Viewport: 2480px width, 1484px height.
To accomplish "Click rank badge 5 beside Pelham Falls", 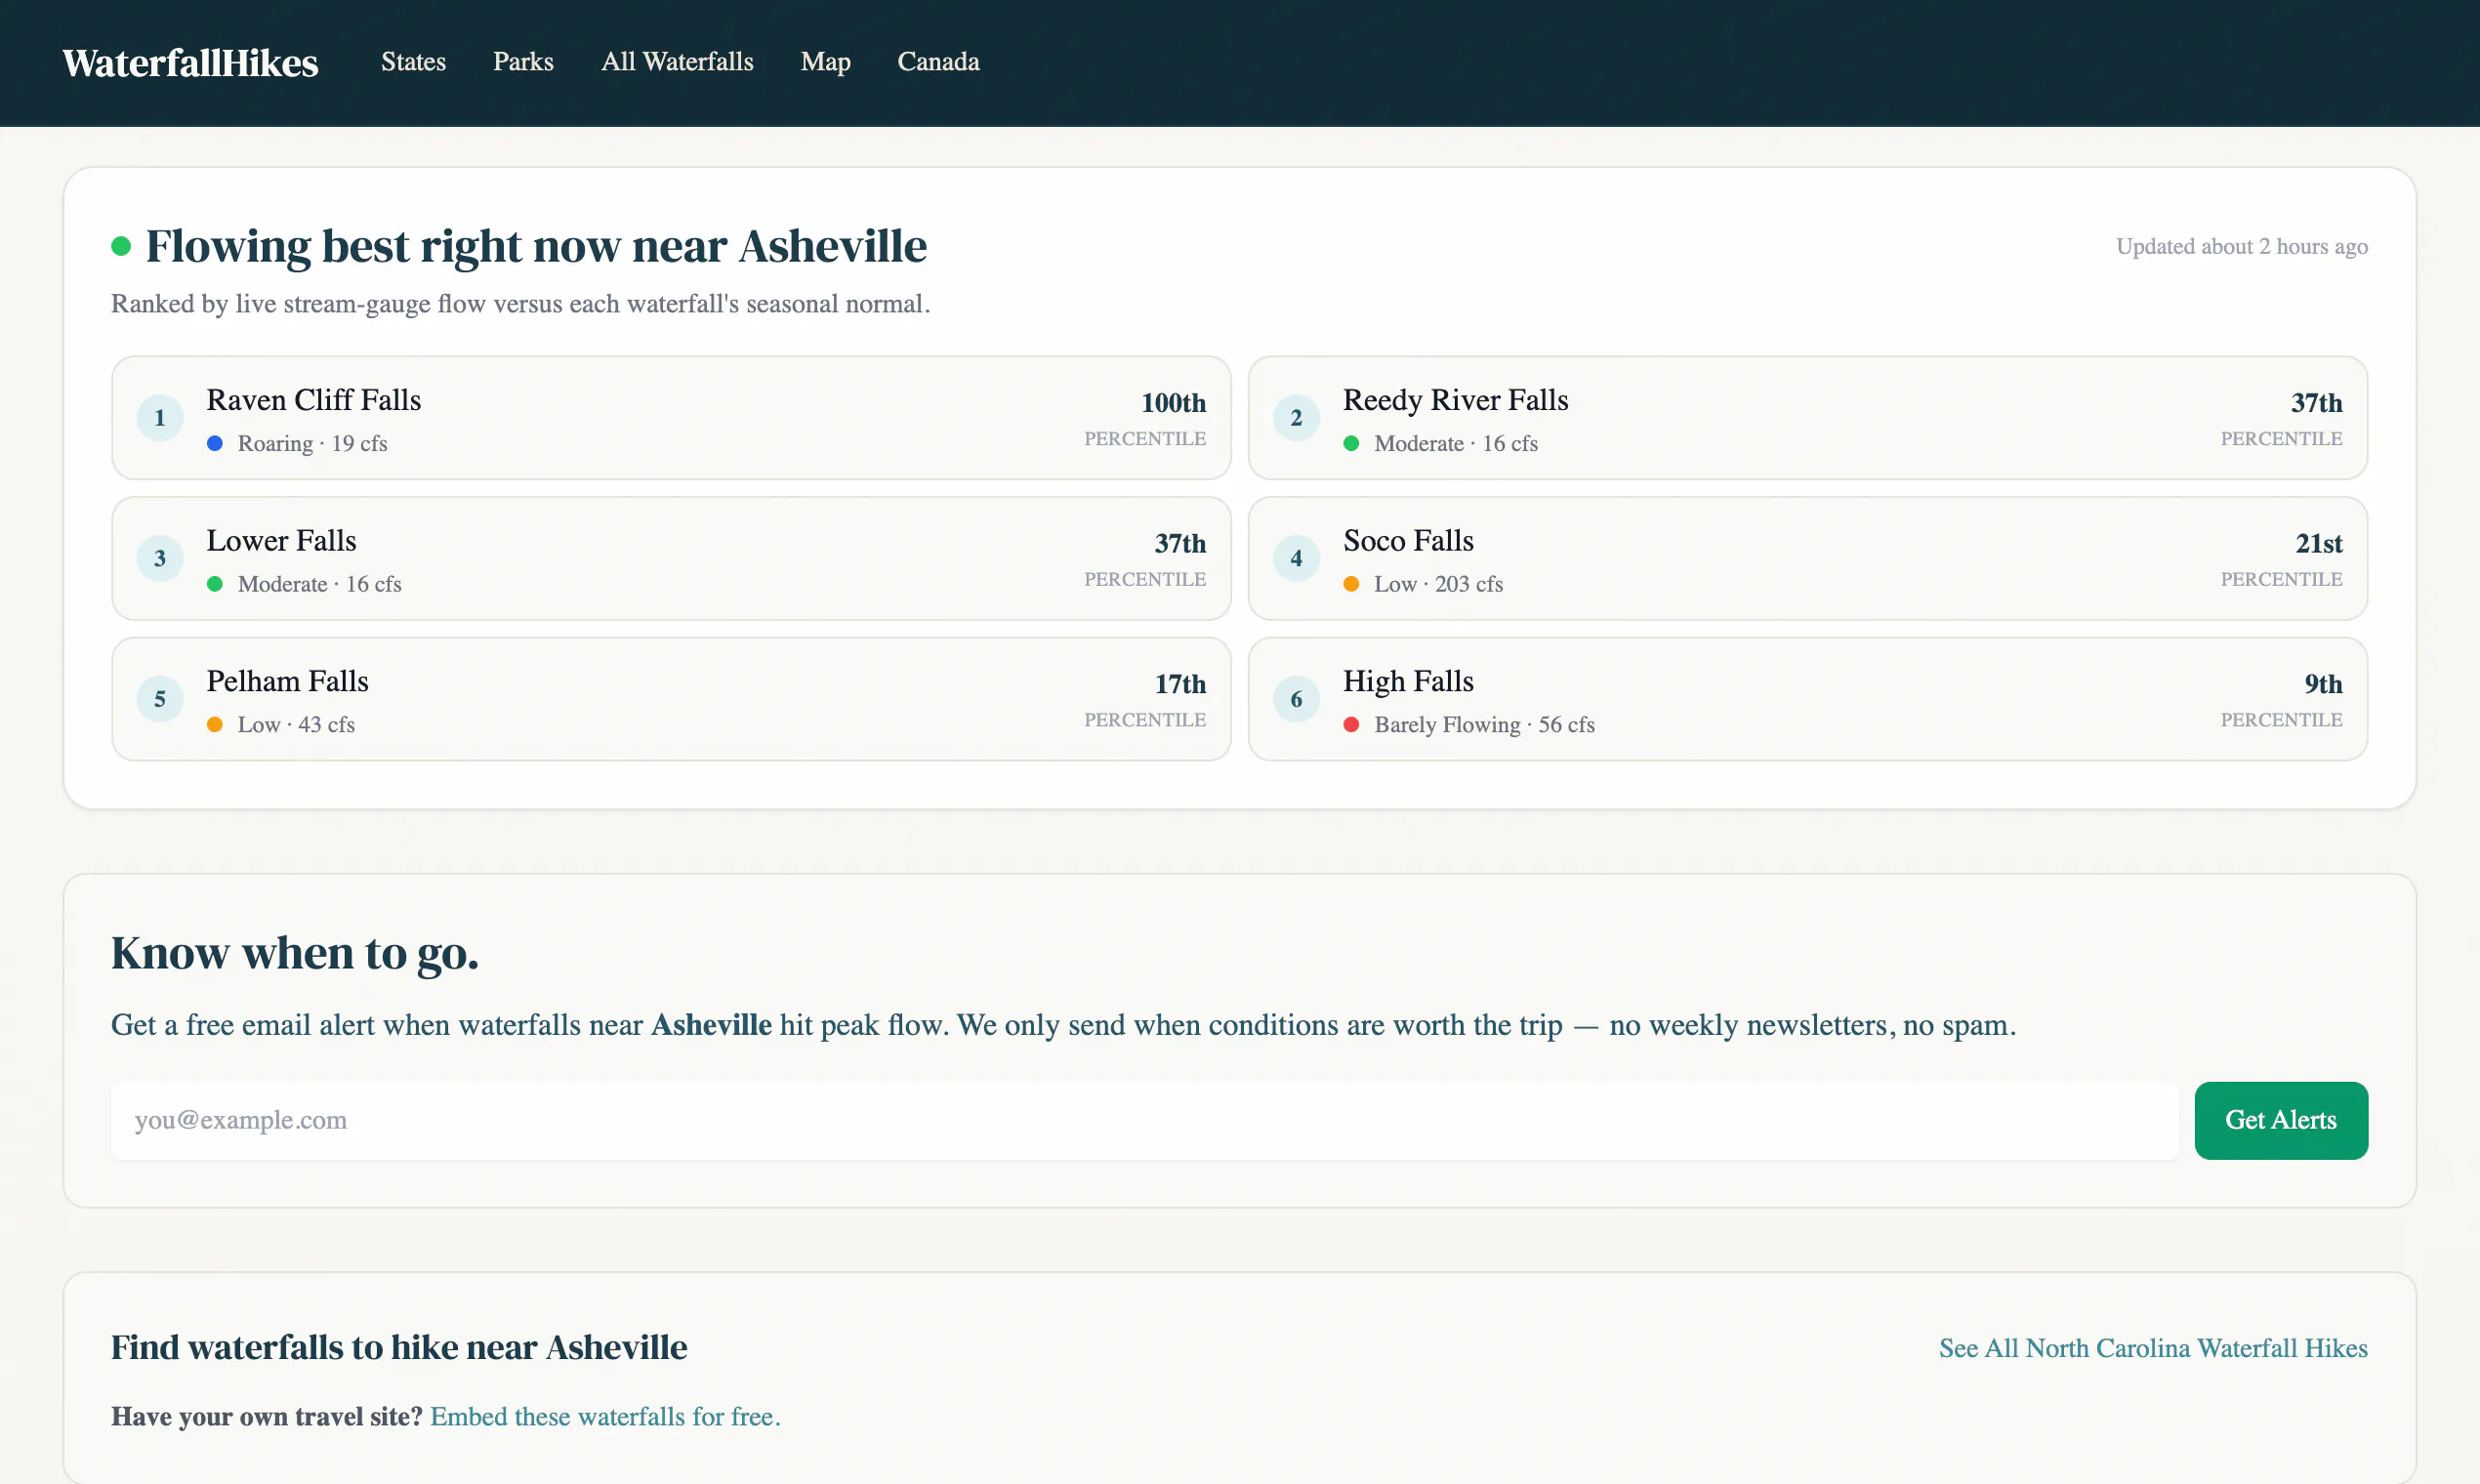I will (x=160, y=699).
